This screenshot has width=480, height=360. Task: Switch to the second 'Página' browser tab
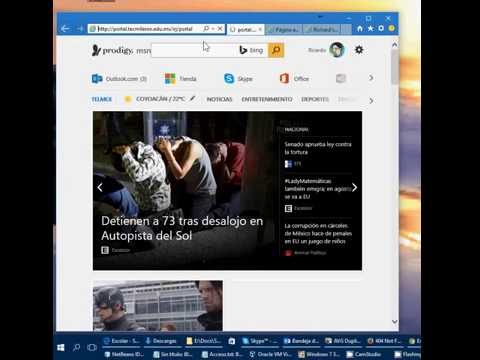click(284, 29)
